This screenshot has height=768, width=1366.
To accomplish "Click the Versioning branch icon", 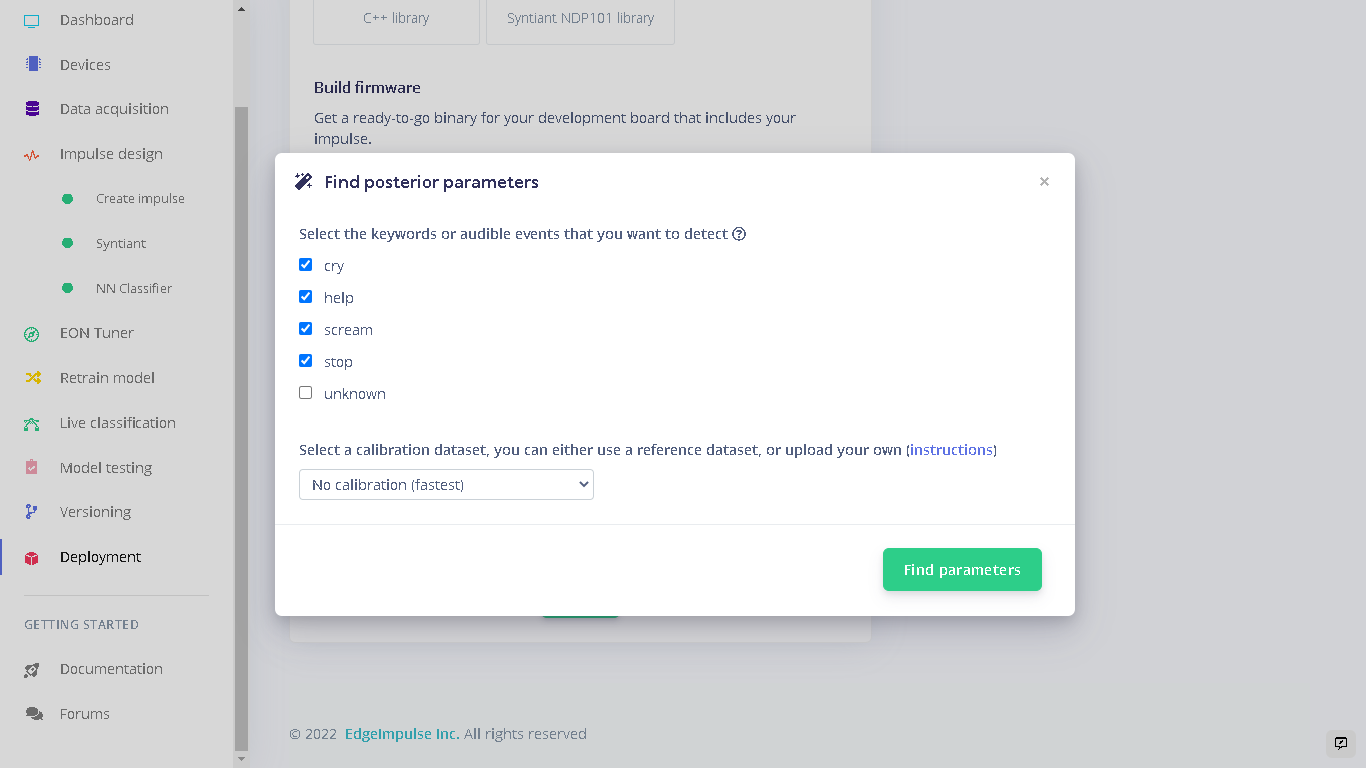I will 32,511.
